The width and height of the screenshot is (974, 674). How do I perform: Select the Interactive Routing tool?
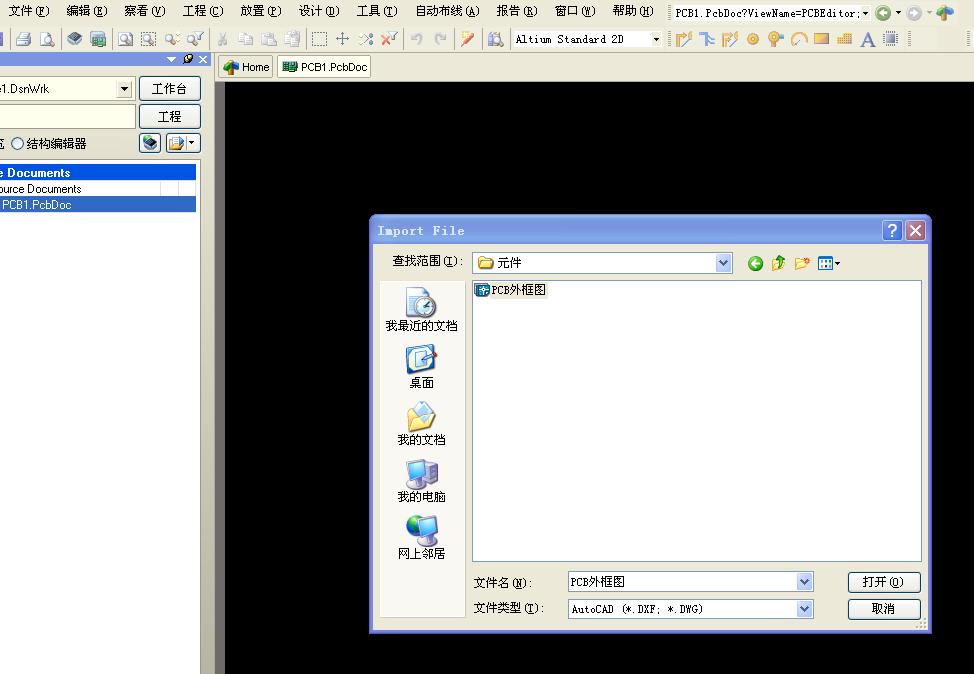[x=684, y=39]
